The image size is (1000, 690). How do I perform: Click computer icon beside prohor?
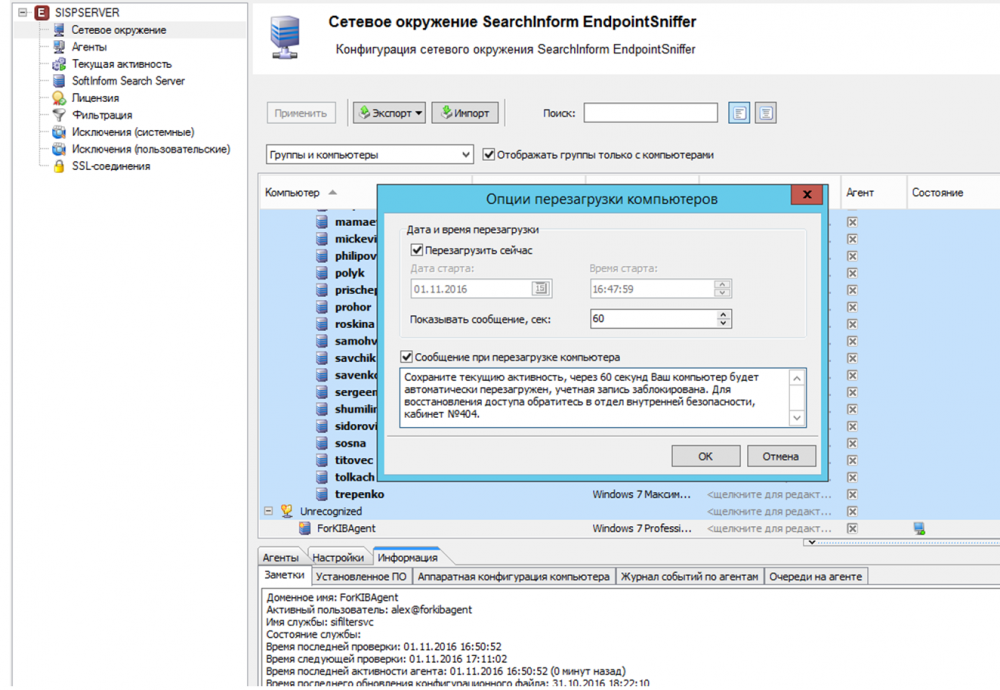pos(323,307)
